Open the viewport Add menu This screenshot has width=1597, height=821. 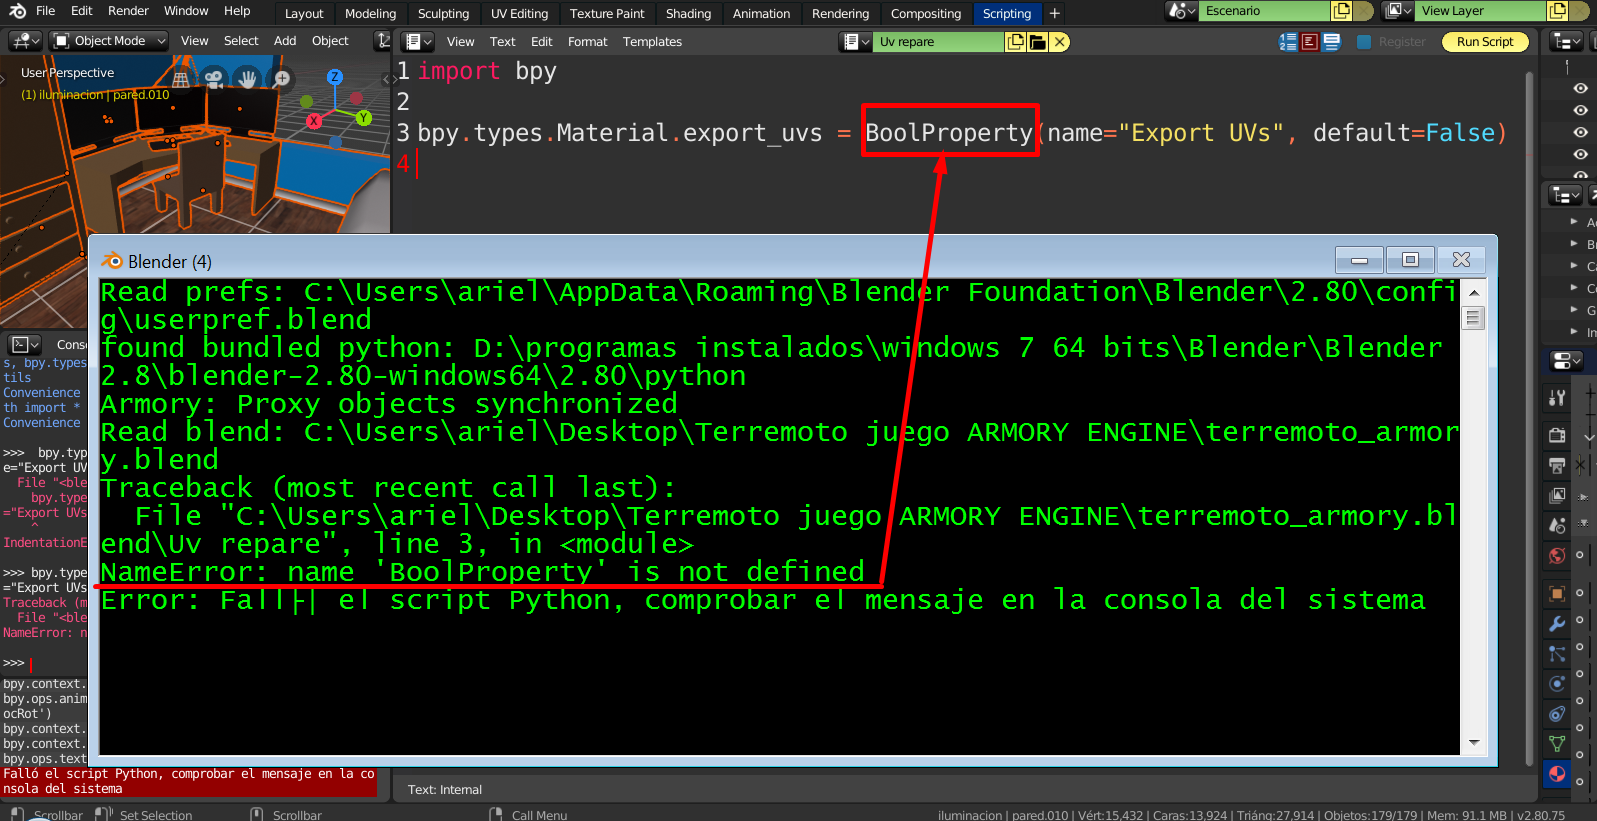click(x=285, y=41)
